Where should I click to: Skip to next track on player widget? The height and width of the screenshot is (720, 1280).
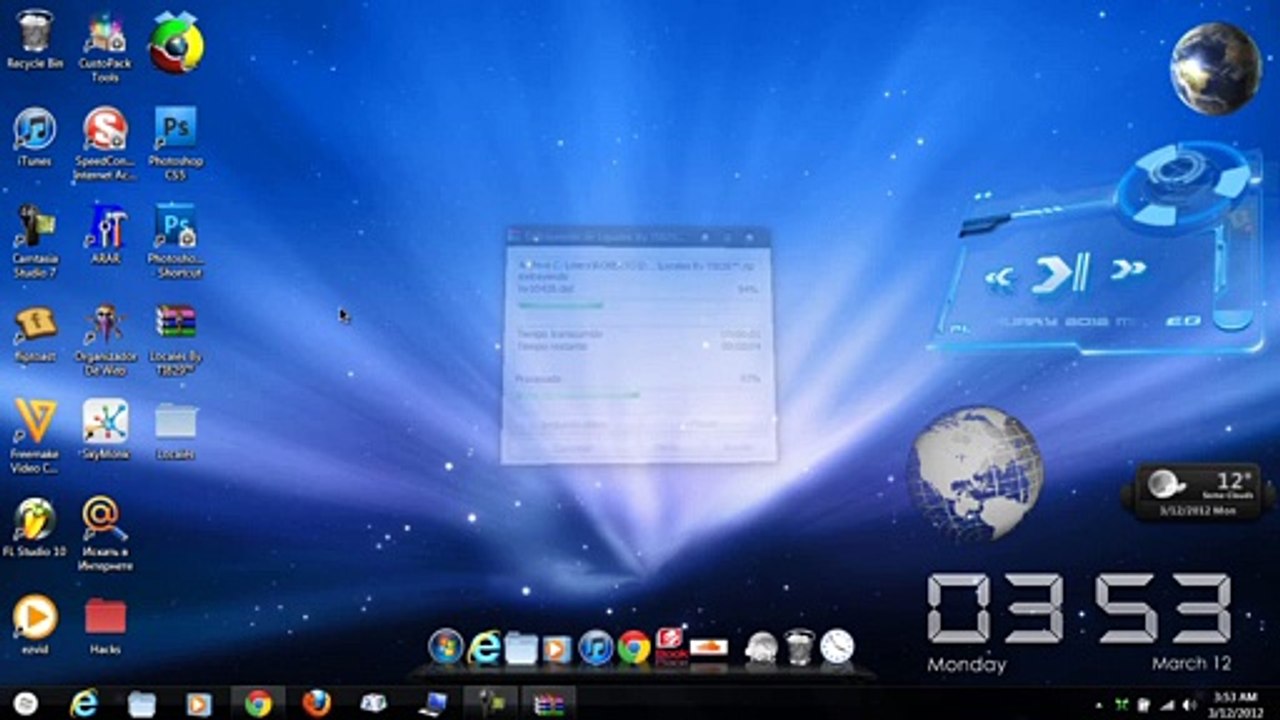click(1128, 268)
